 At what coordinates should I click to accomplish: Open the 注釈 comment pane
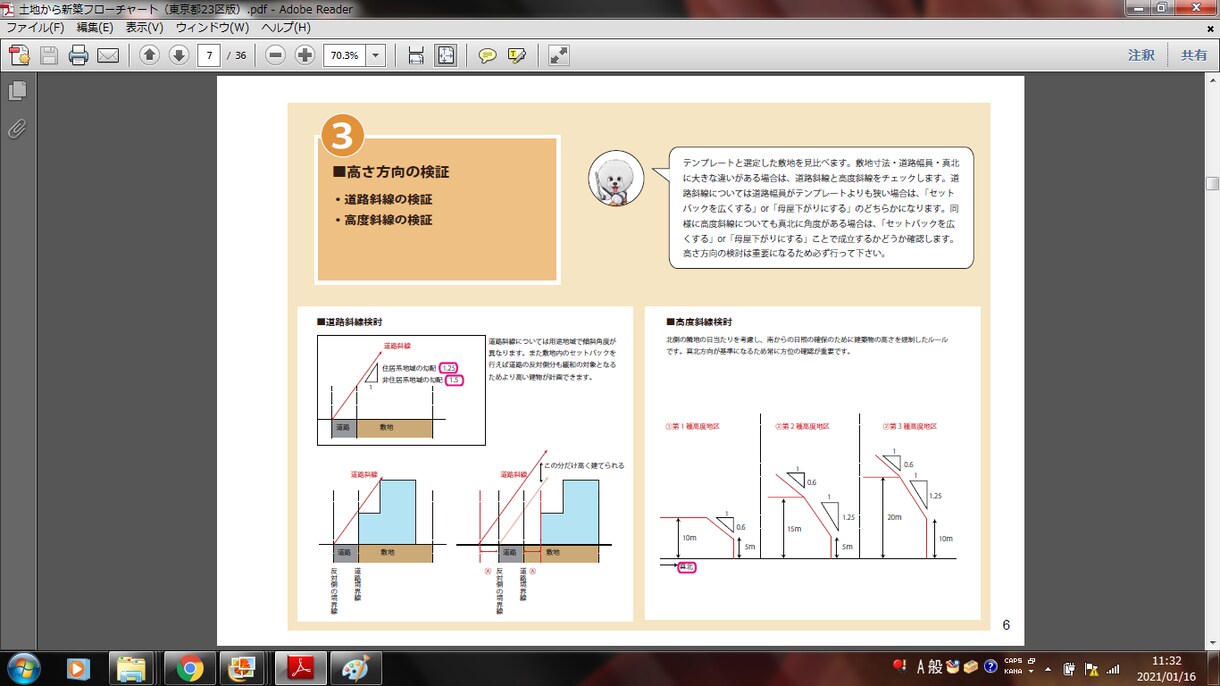(1141, 55)
